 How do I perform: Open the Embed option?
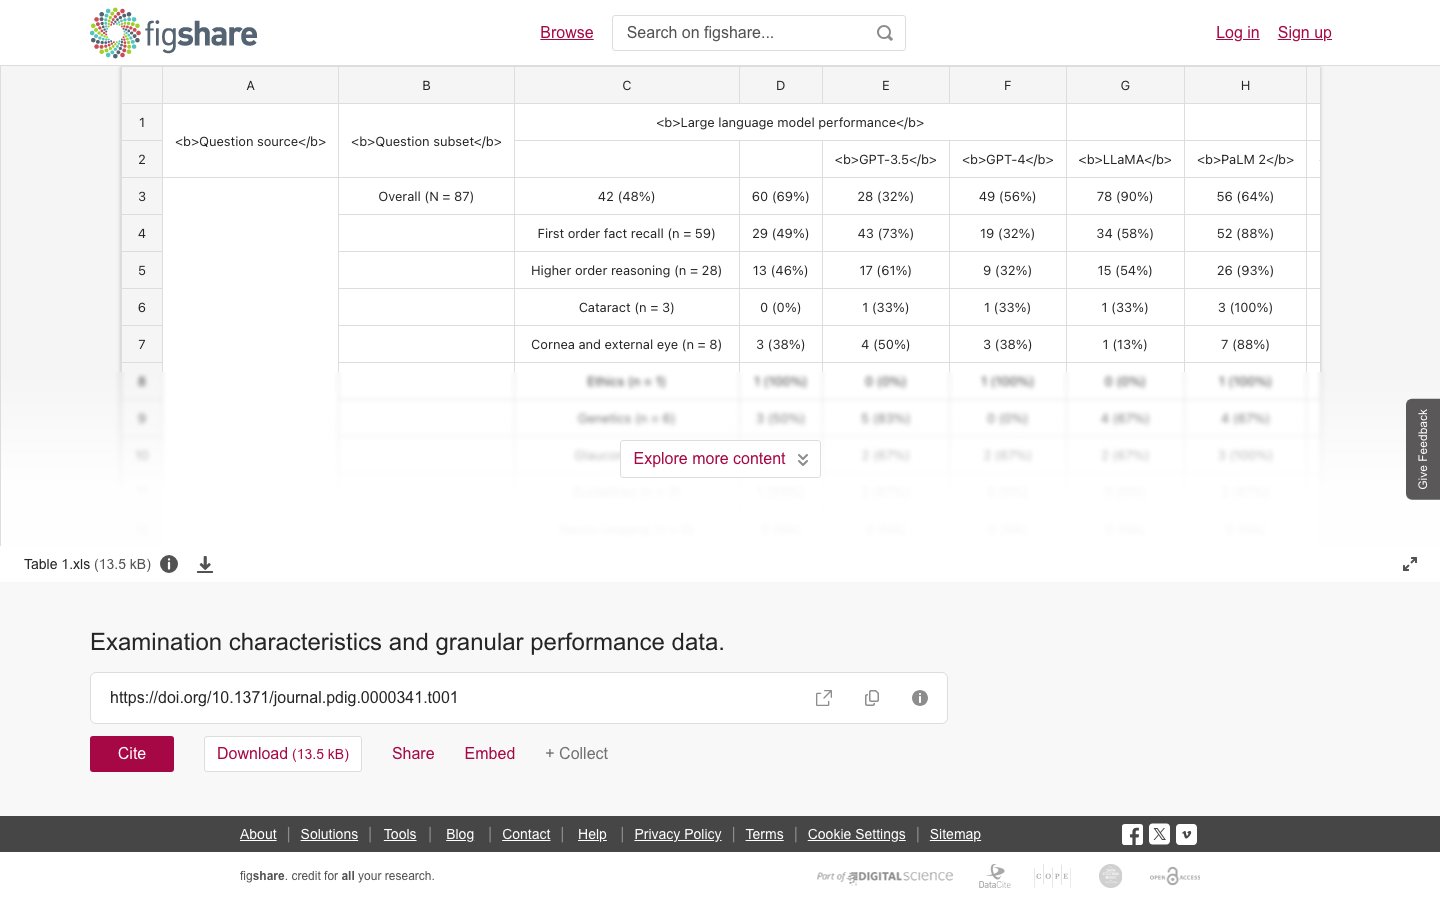[490, 754]
